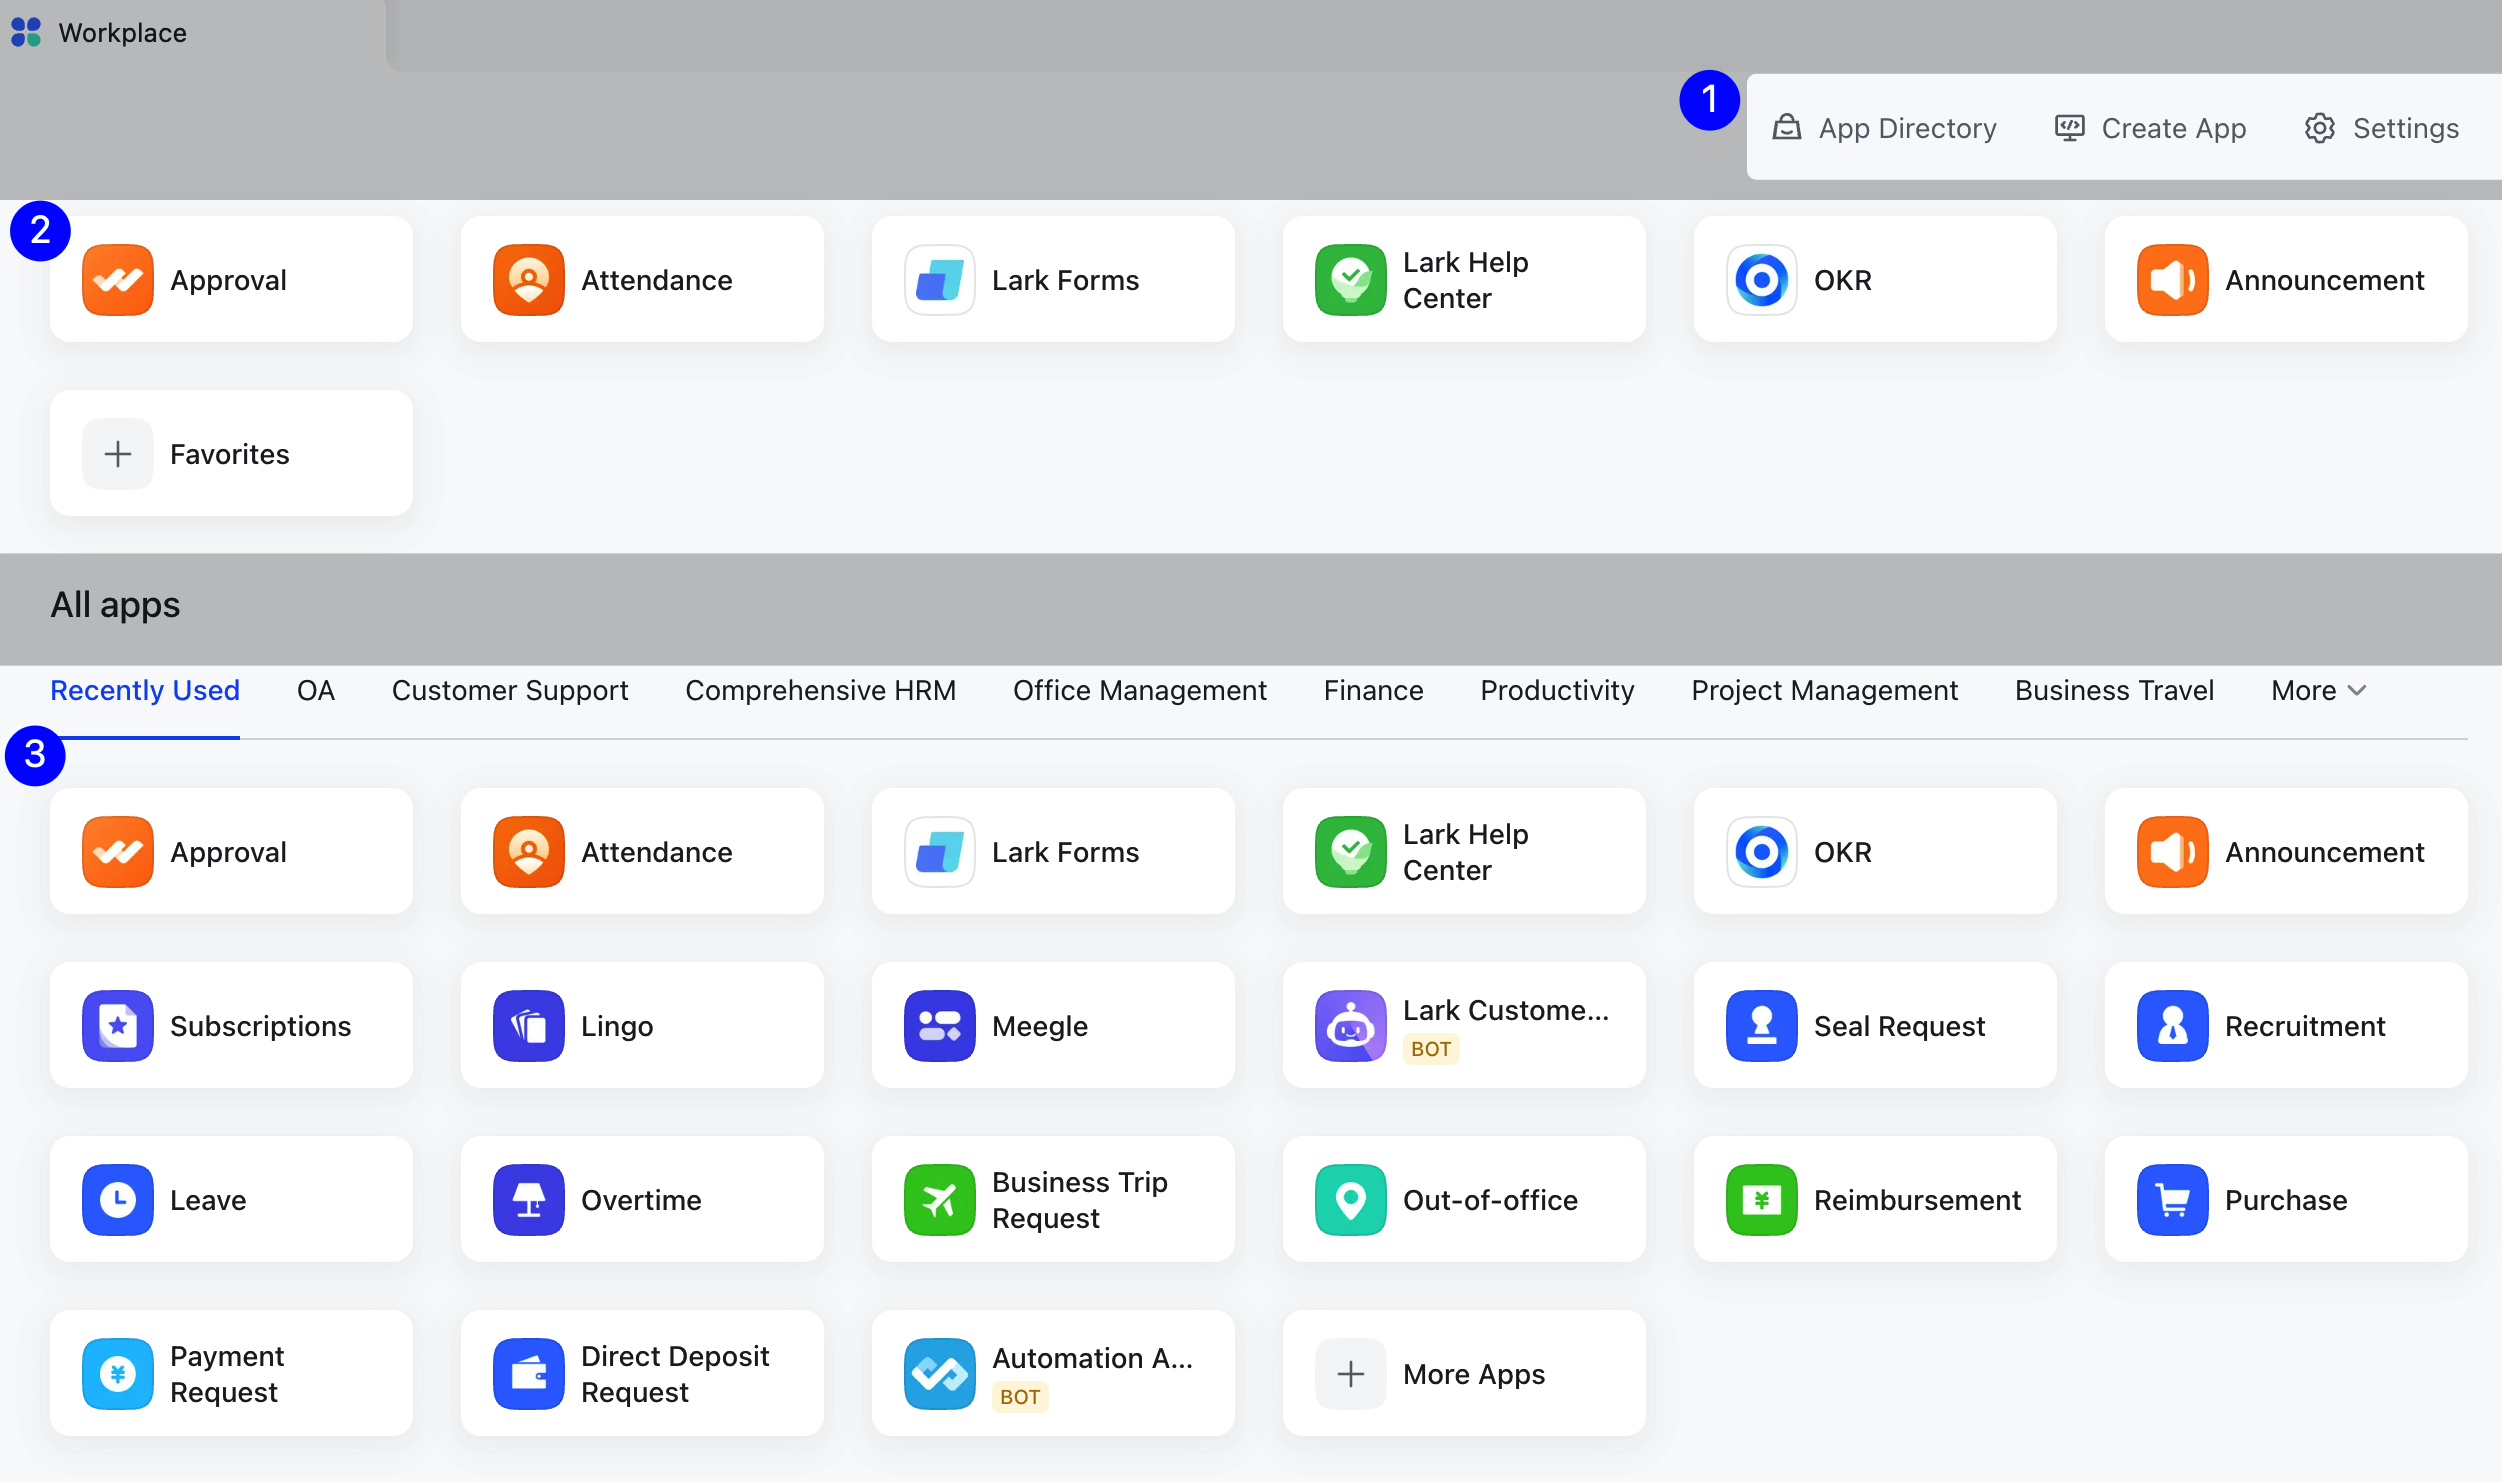Screen dimensions: 2502x1482
Task: Open the Seal Request app
Action: coord(1875,1026)
